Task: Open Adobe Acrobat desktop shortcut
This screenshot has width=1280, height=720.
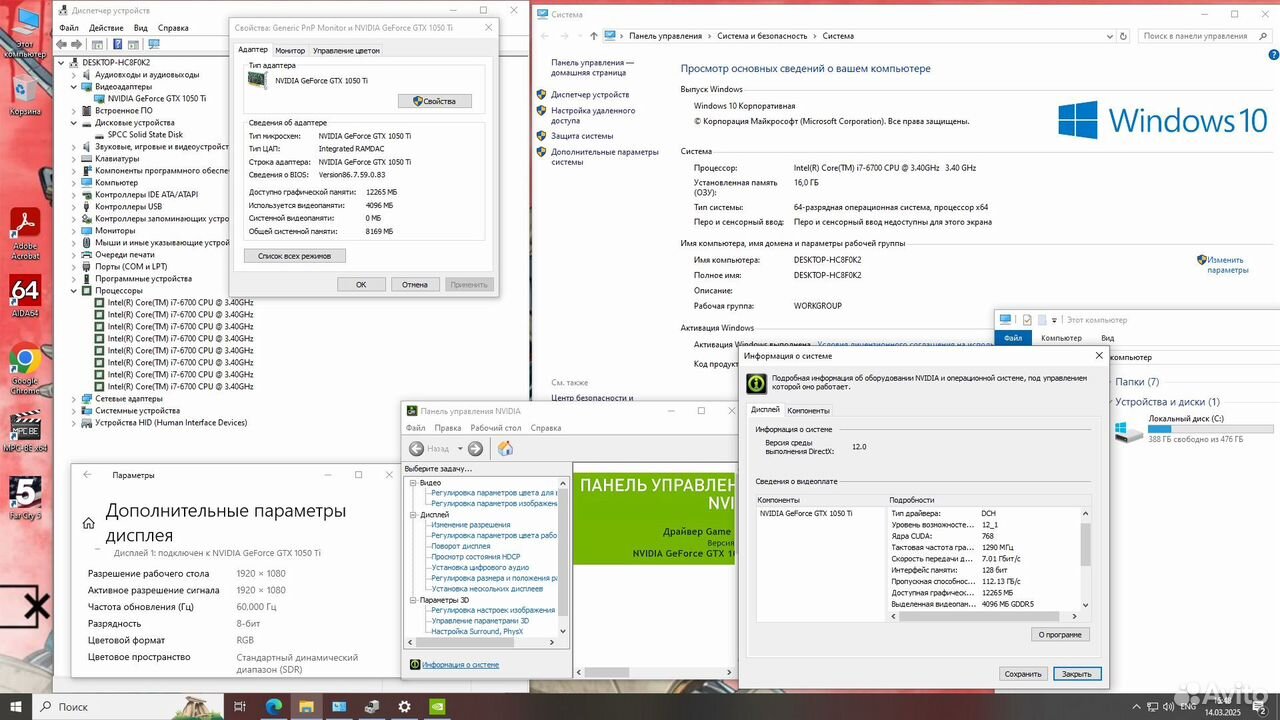Action: click(25, 234)
